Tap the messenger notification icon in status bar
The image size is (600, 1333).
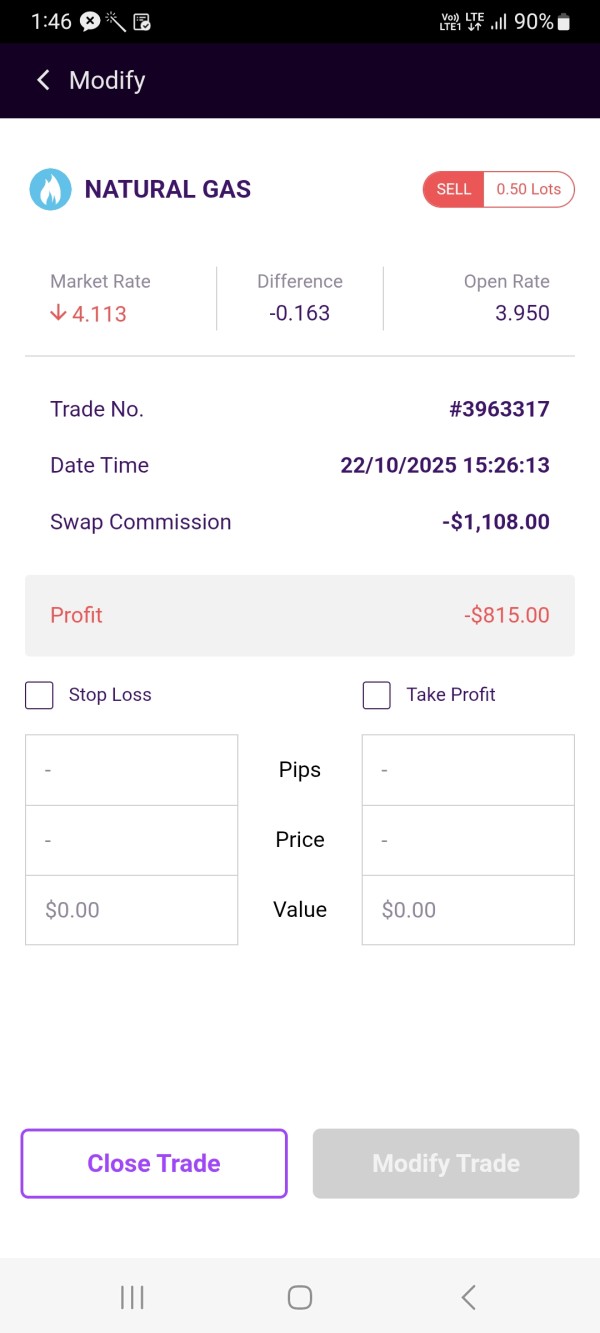click(x=90, y=22)
